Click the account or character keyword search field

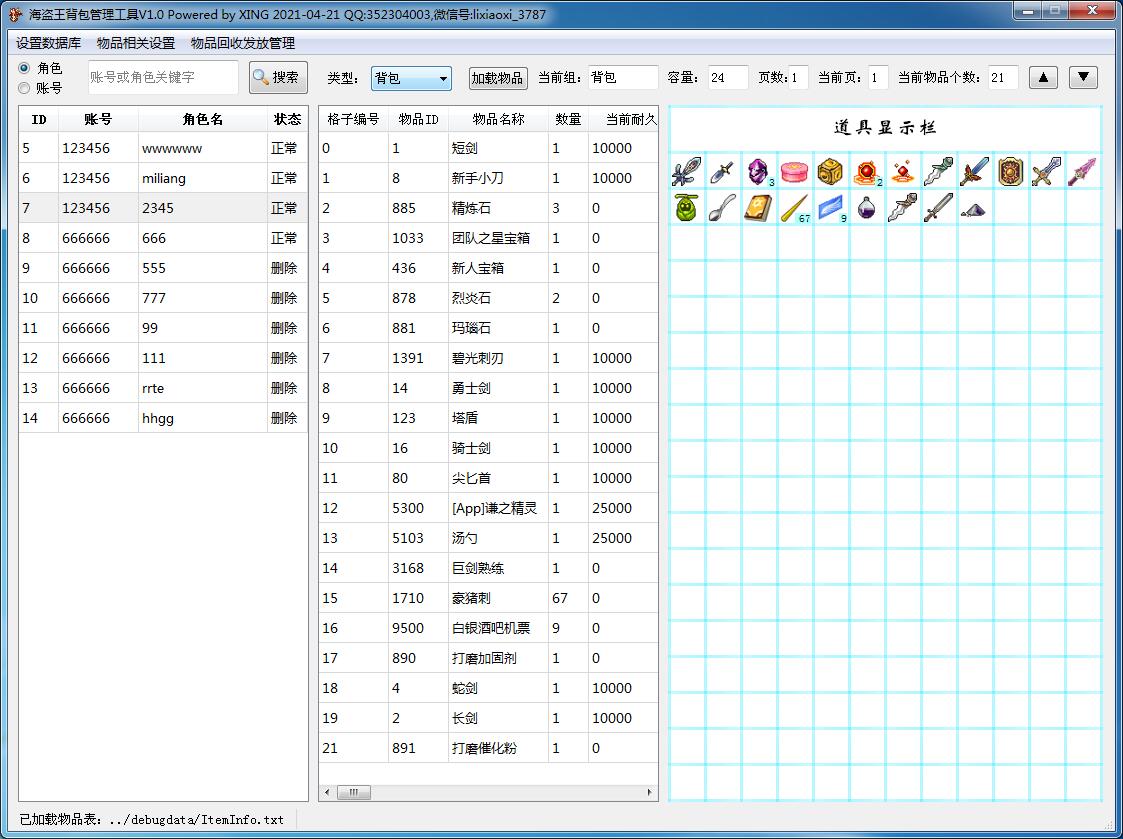pyautogui.click(x=163, y=77)
